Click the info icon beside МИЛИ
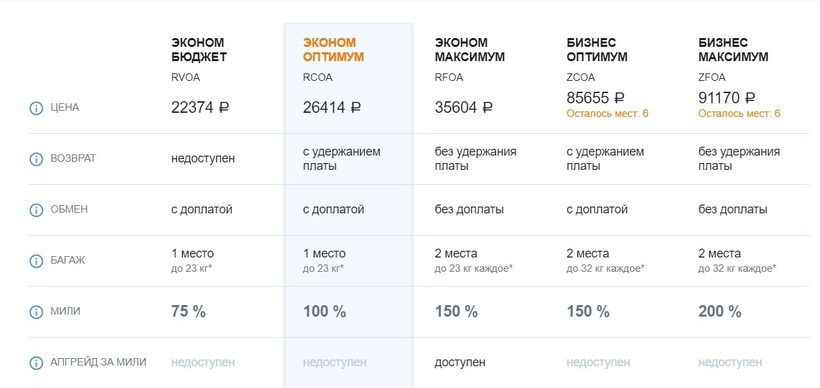The width and height of the screenshot is (820, 388). 36,312
